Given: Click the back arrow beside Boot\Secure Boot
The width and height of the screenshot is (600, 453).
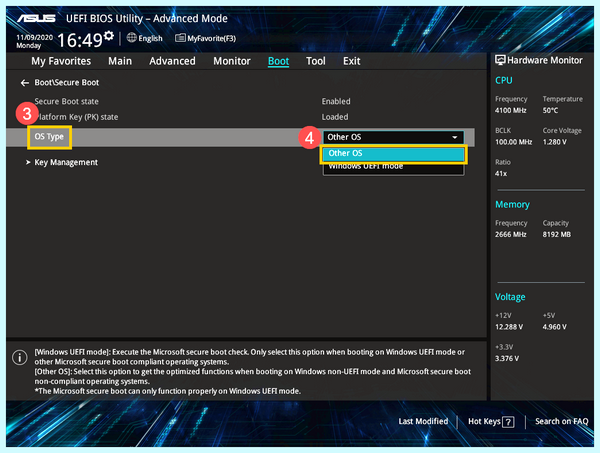Looking at the screenshot, I should coord(24,83).
